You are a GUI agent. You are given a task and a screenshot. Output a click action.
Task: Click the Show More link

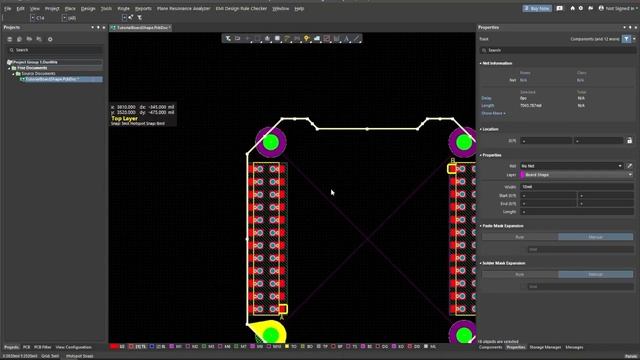[493, 113]
